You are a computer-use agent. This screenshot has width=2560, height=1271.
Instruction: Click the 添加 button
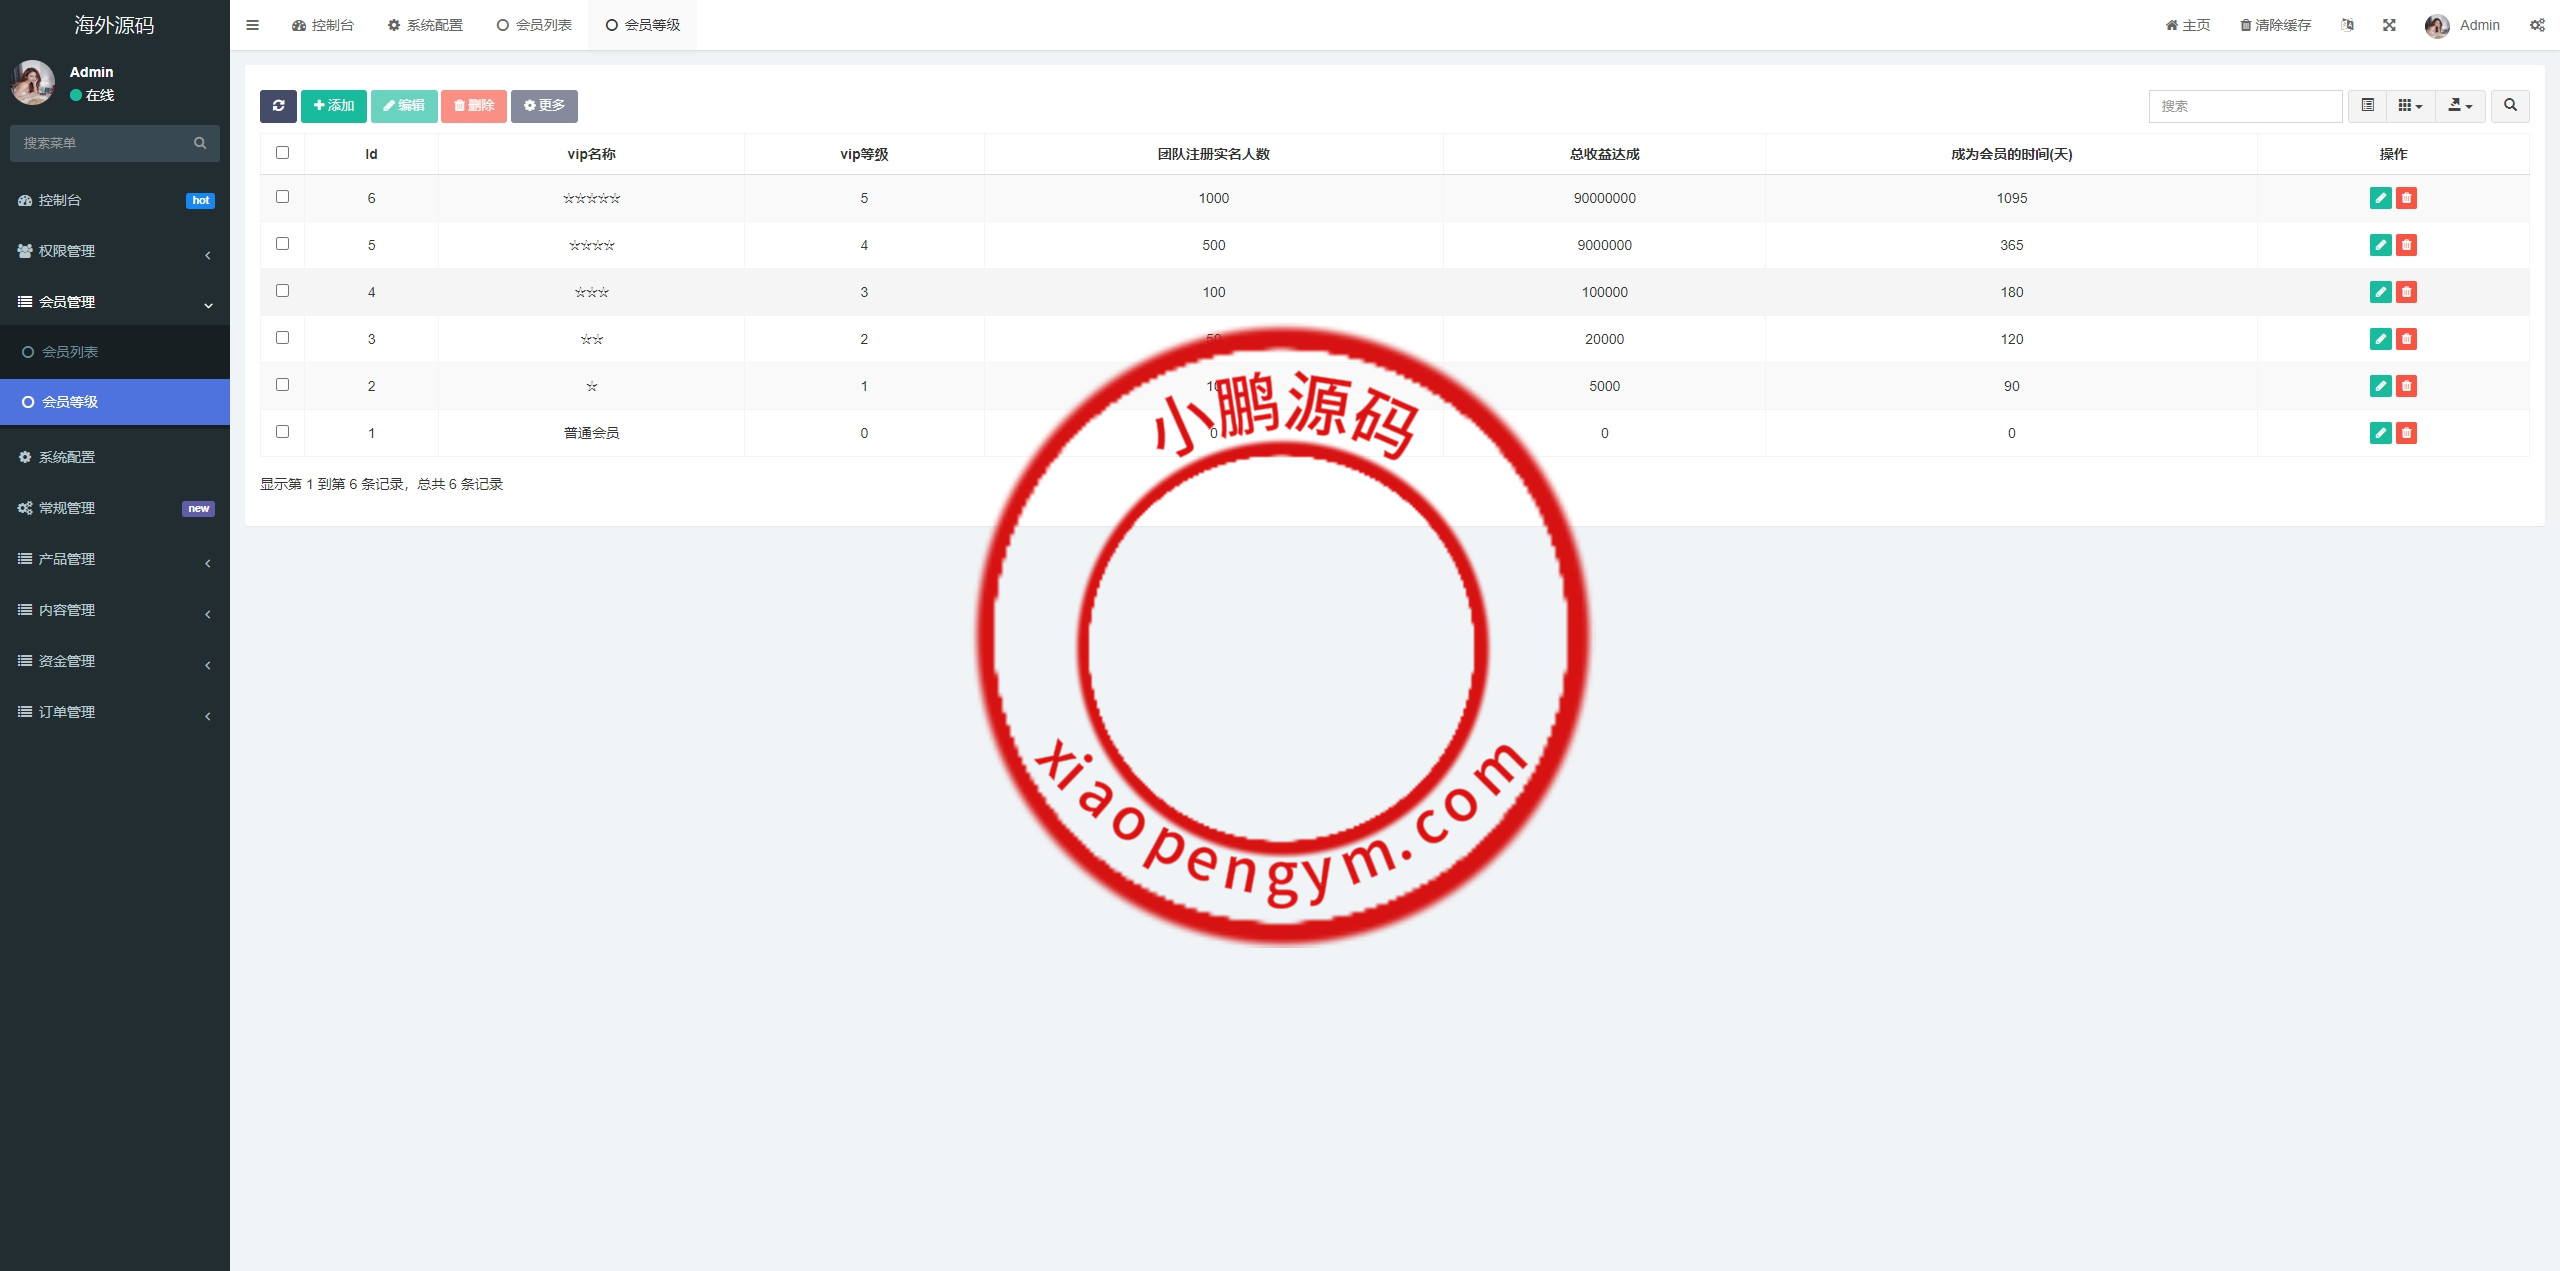pos(334,106)
